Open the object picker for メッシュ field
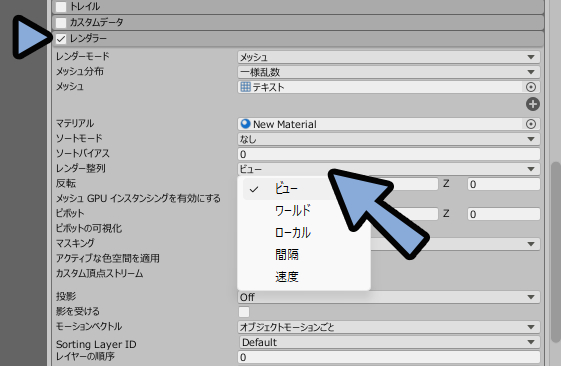 tap(531, 87)
